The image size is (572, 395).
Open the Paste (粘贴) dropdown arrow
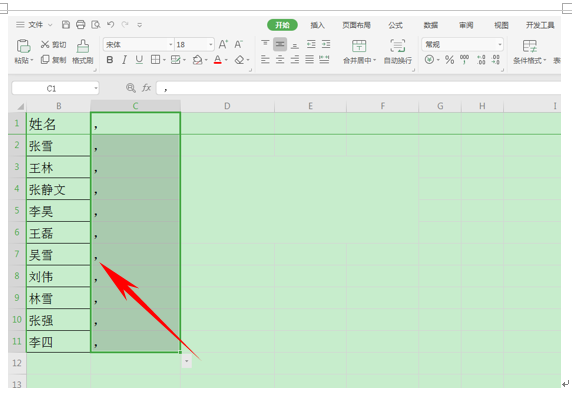[x=32, y=61]
